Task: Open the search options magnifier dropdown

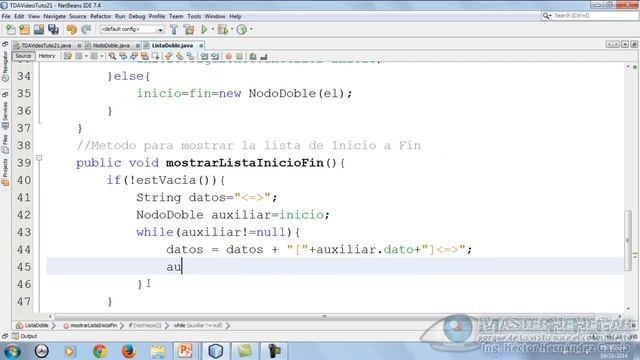Action: 547,16
